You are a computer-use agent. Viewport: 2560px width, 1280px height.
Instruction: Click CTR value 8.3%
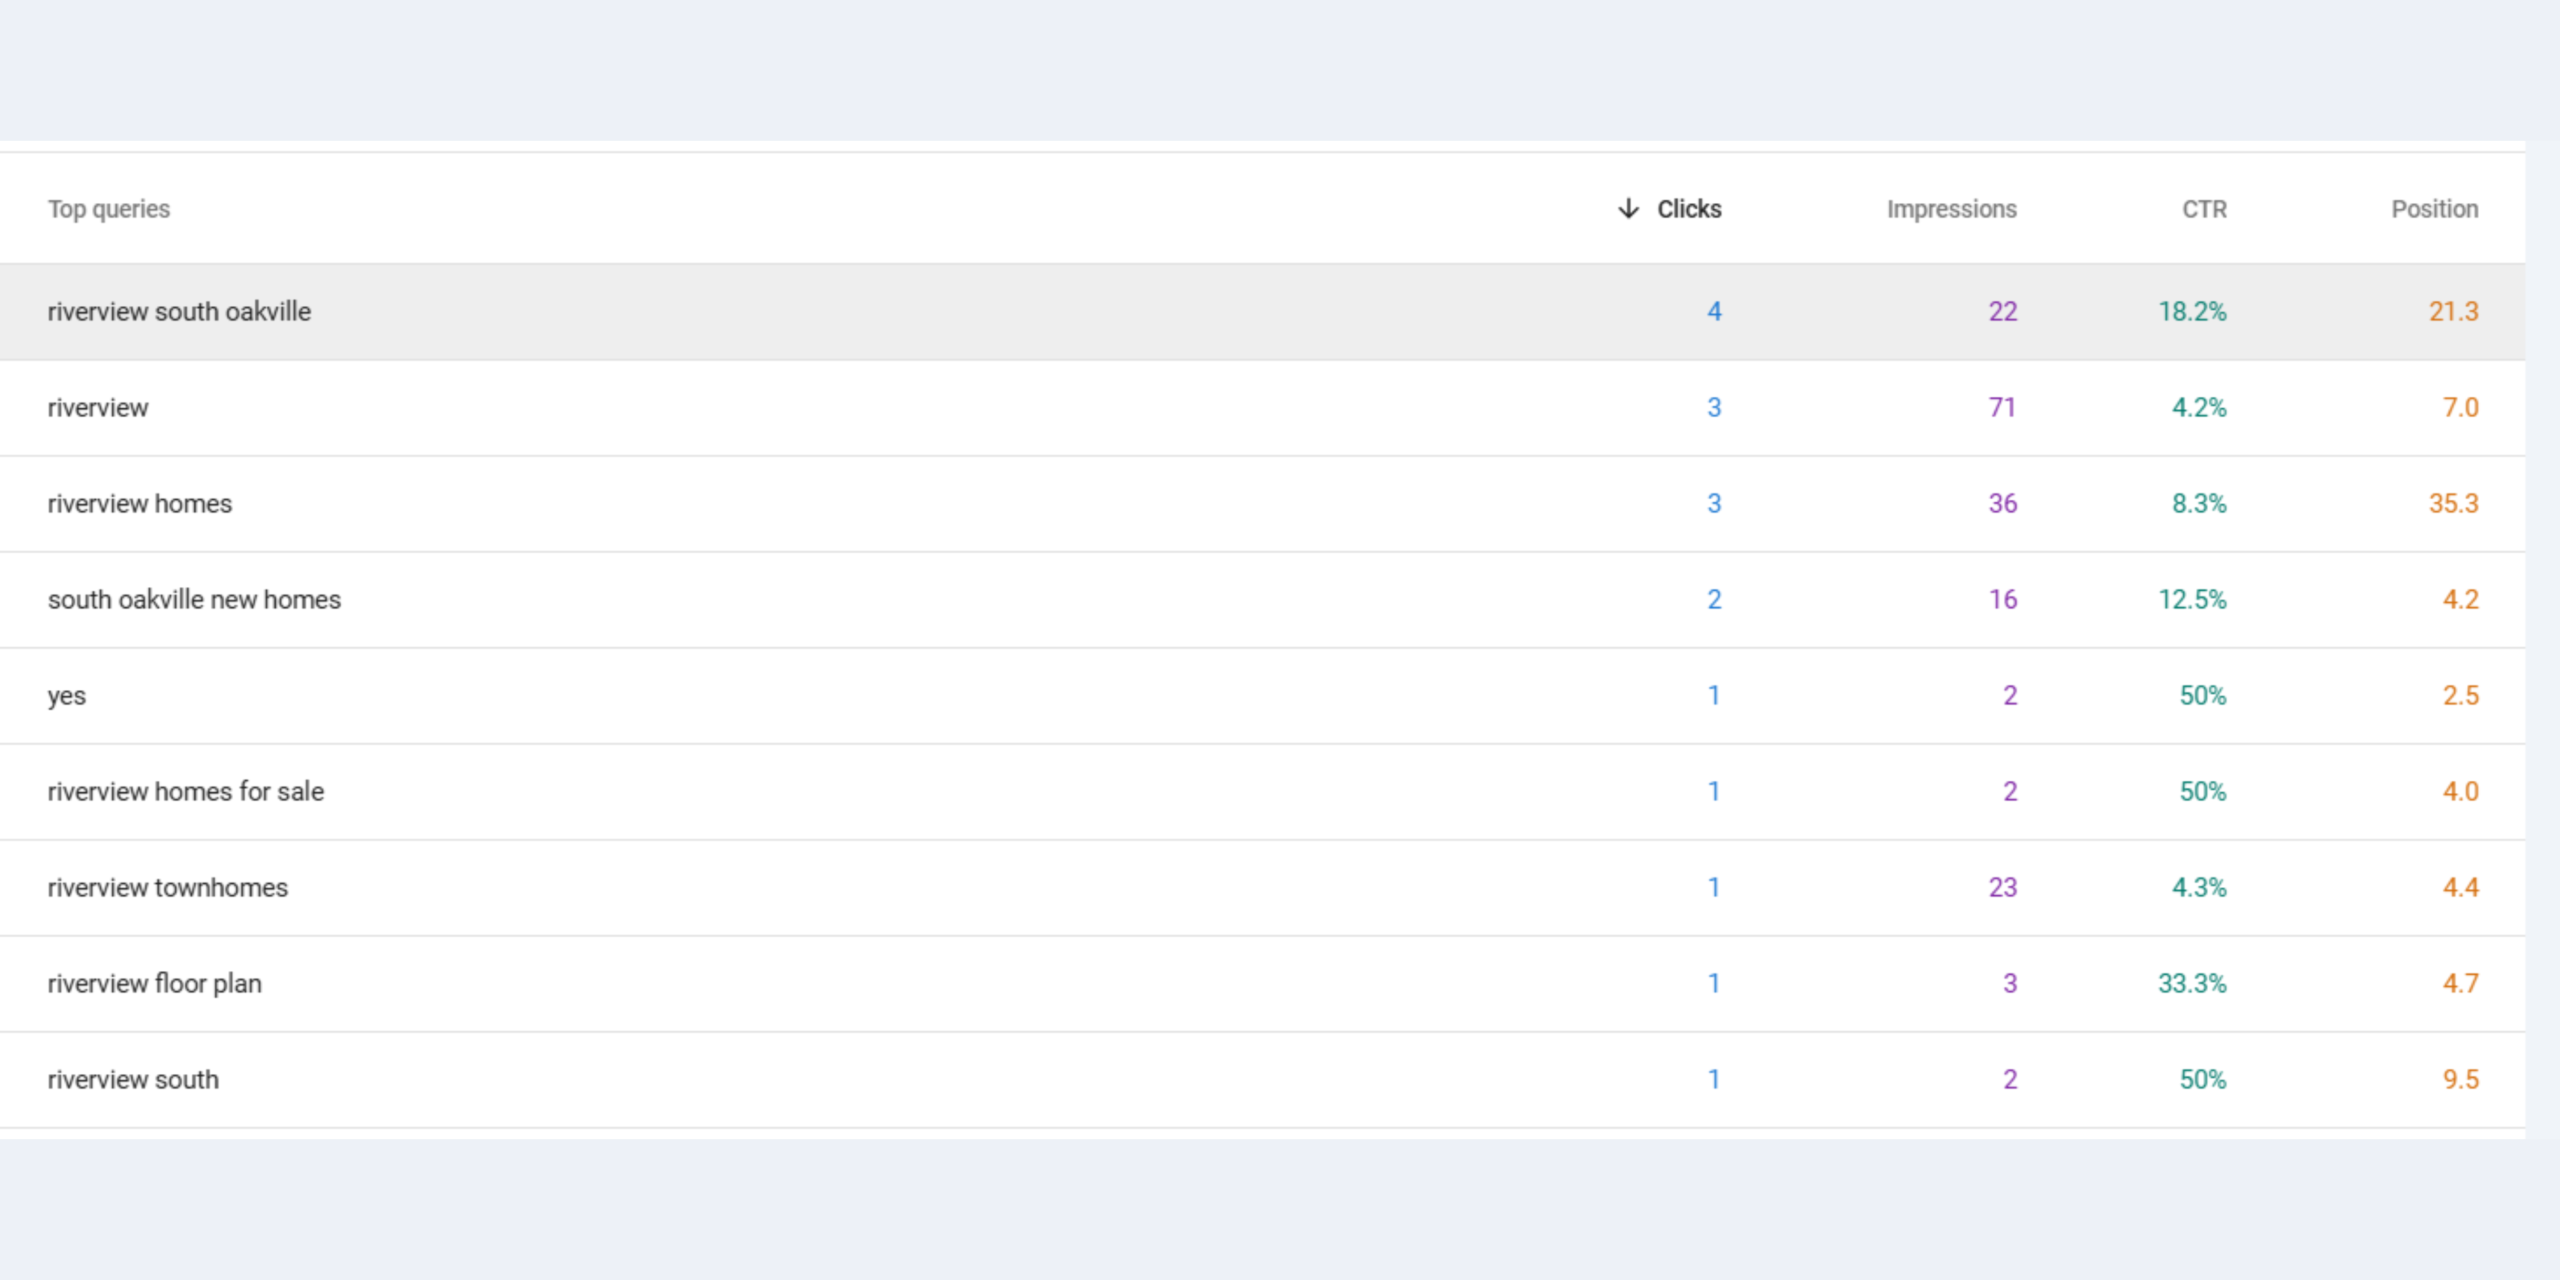(2199, 503)
